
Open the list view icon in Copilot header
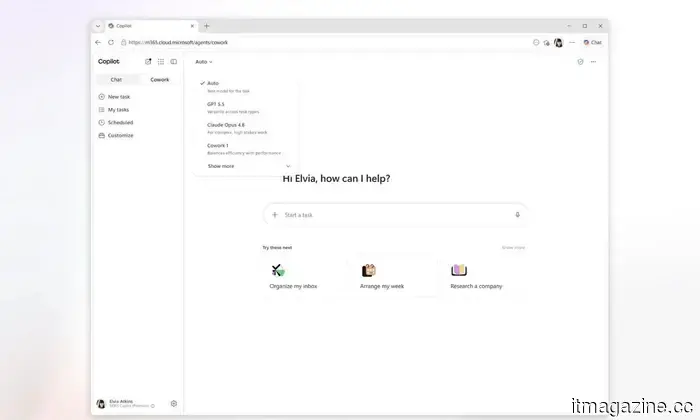click(x=161, y=62)
